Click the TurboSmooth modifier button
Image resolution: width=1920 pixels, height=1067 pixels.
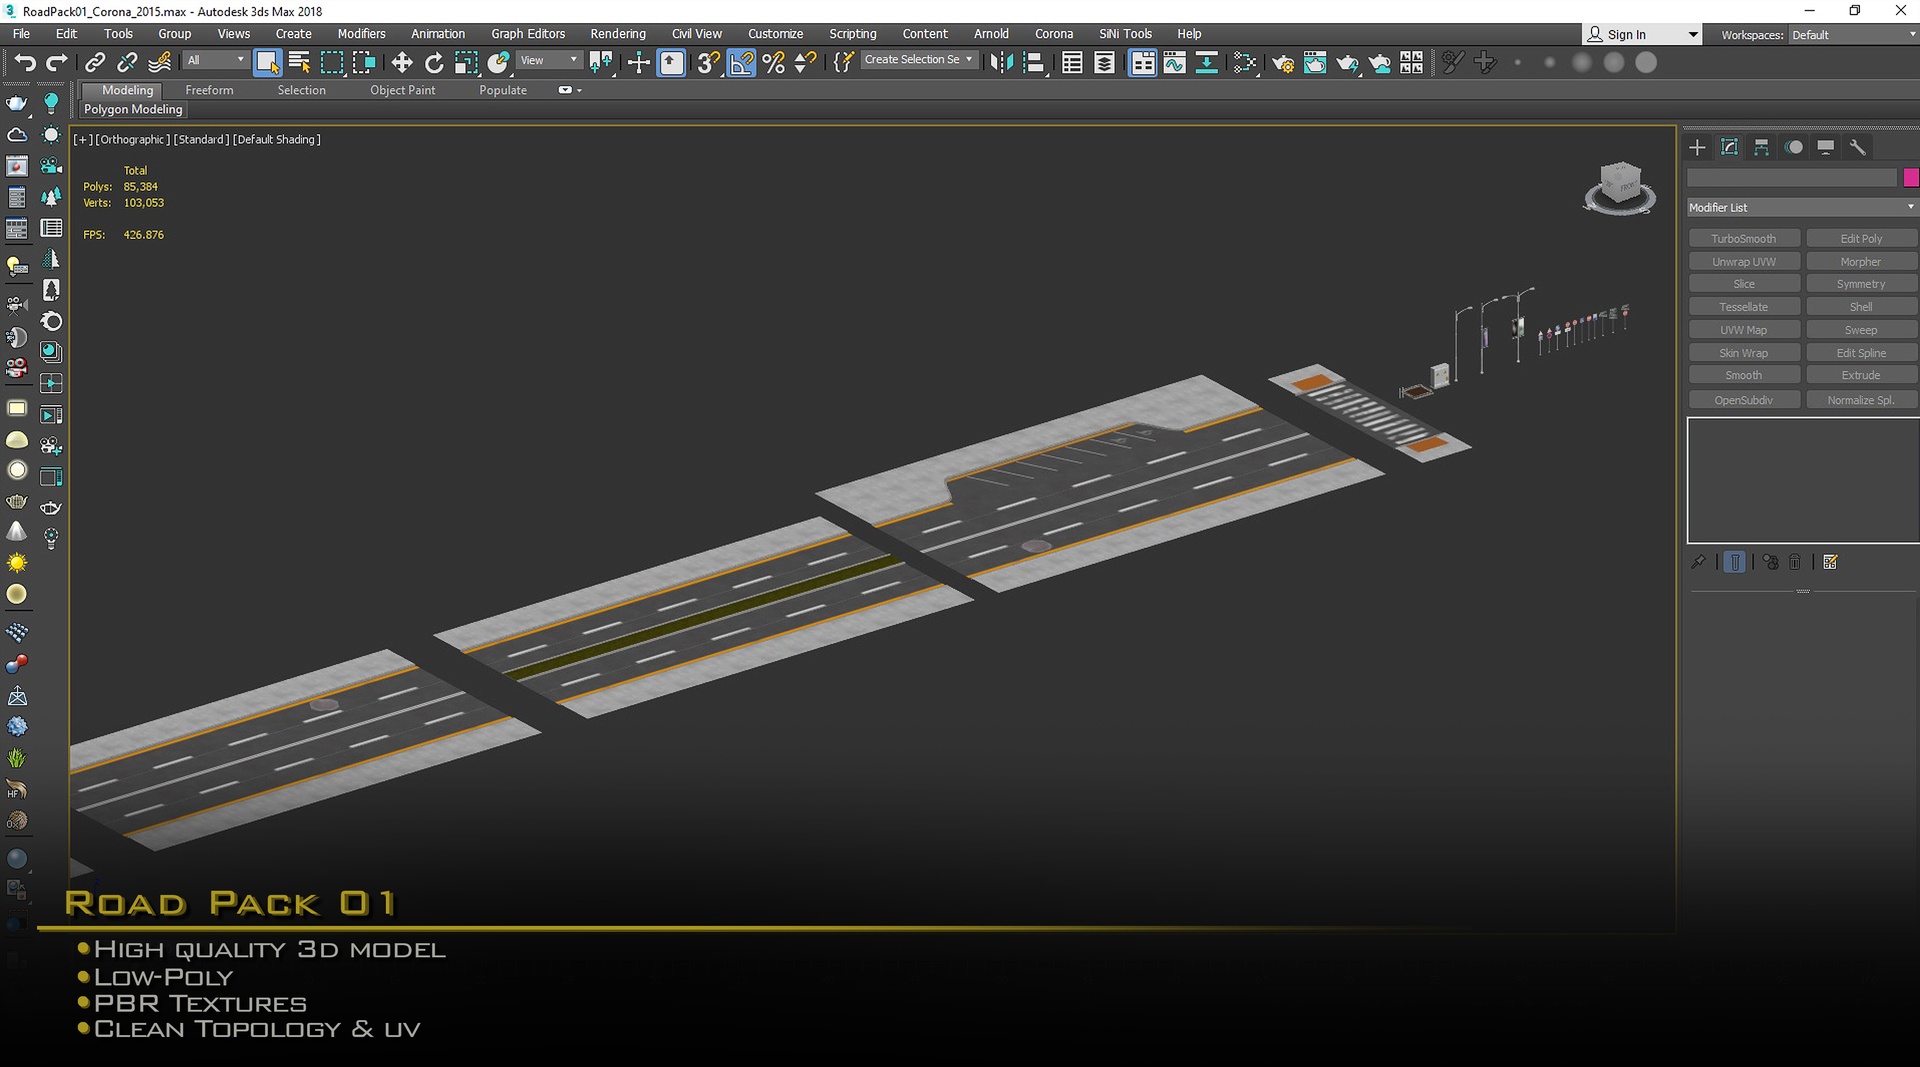point(1744,238)
